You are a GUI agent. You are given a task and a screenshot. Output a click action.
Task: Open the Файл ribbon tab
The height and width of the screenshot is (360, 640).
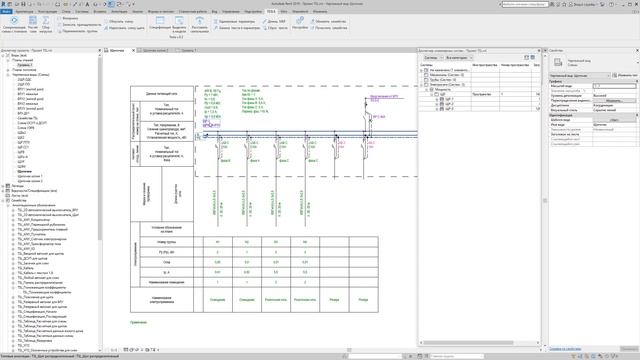6,11
